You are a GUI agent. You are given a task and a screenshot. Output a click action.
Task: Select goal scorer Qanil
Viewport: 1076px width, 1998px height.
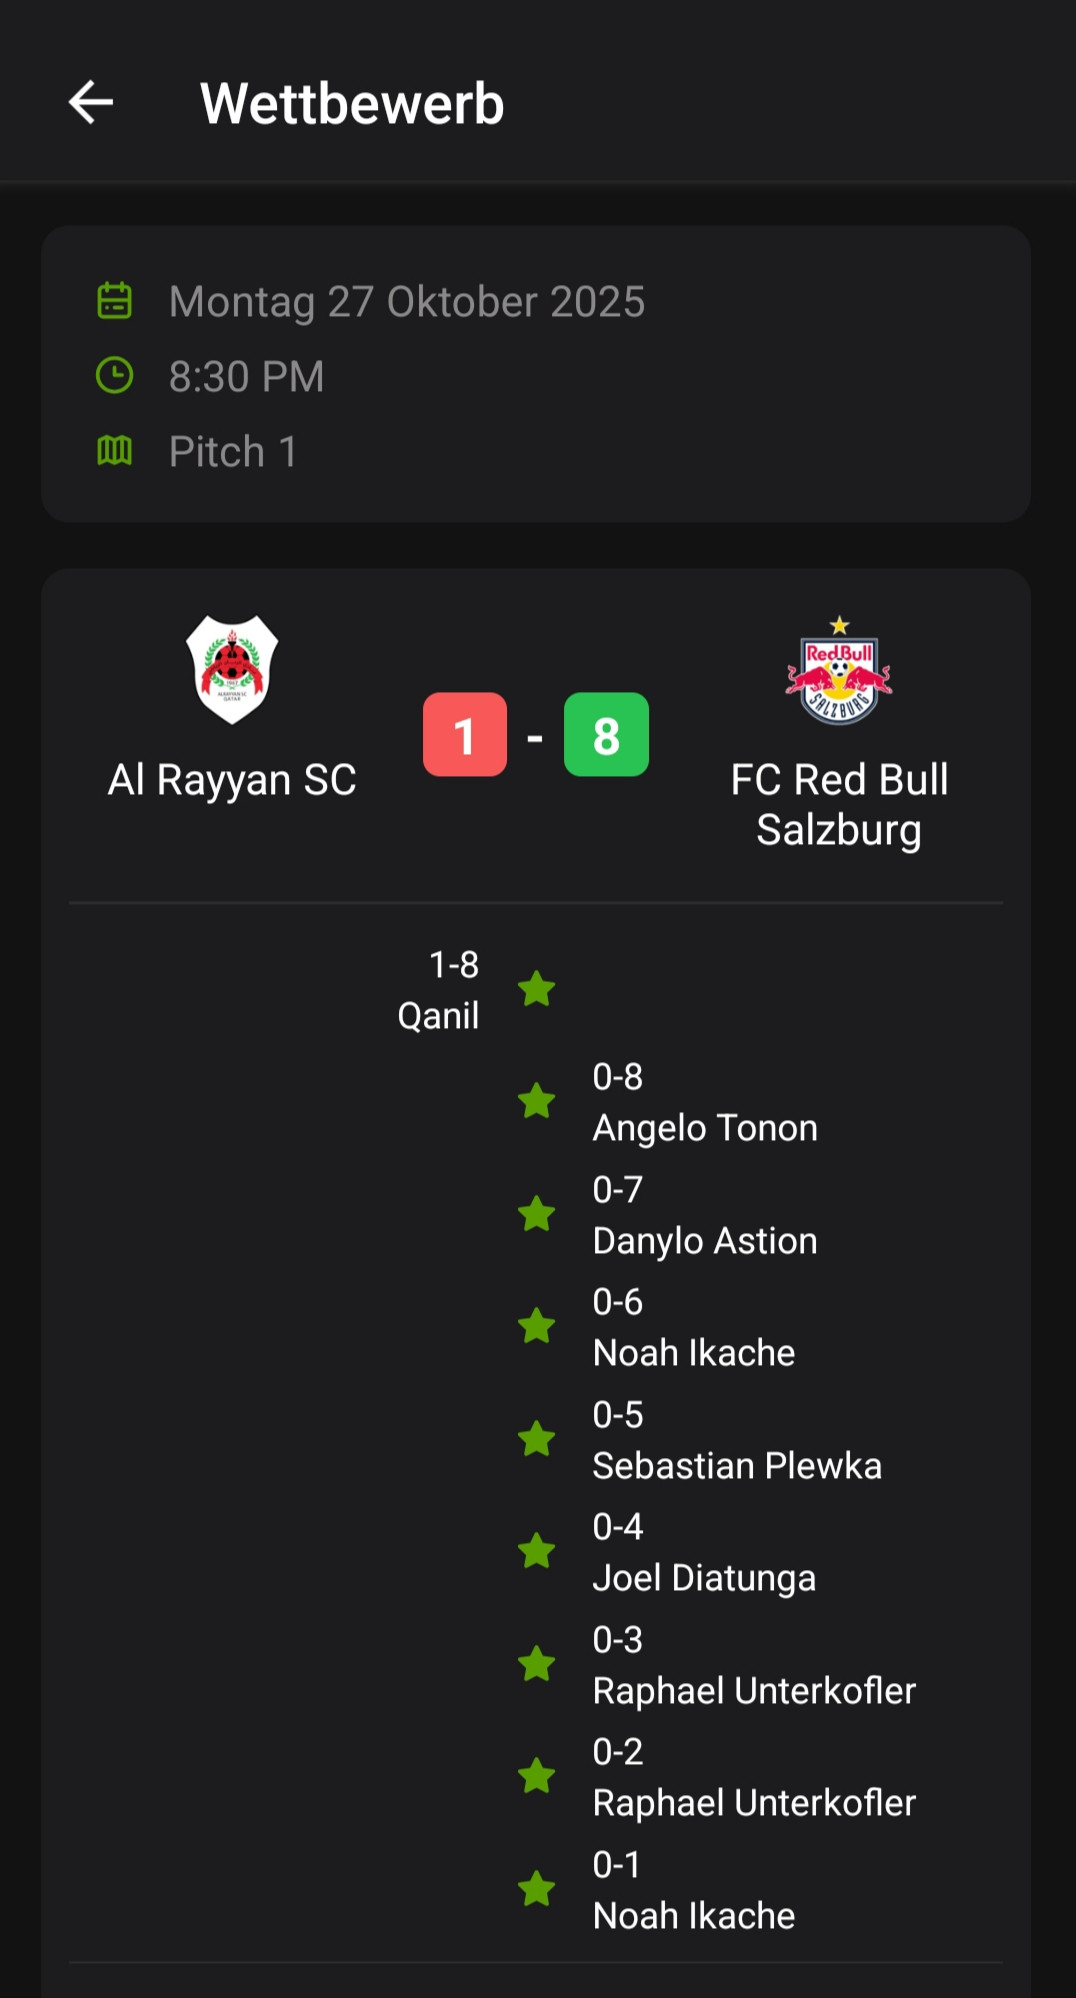point(438,1016)
